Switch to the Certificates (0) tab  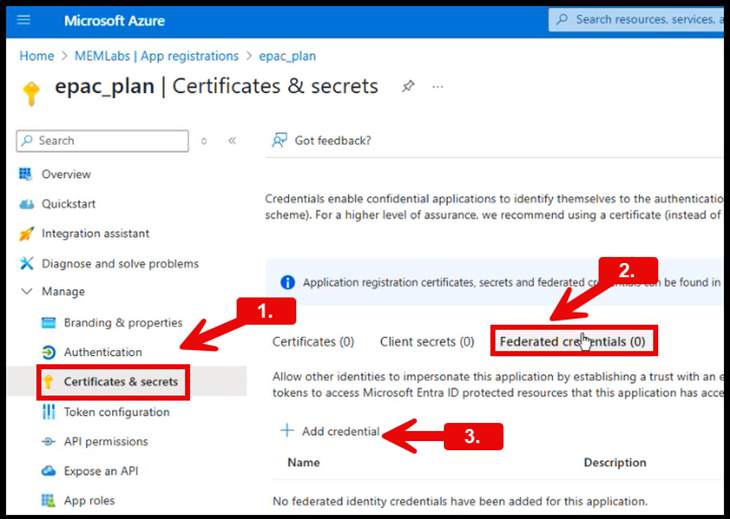pos(313,342)
